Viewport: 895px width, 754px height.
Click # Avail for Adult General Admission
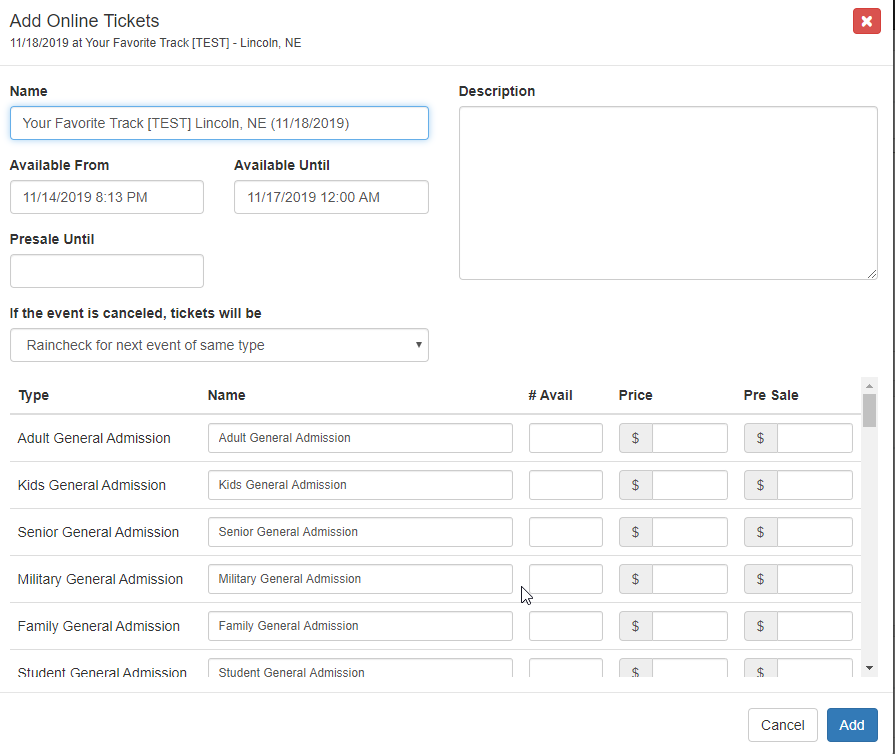(565, 438)
